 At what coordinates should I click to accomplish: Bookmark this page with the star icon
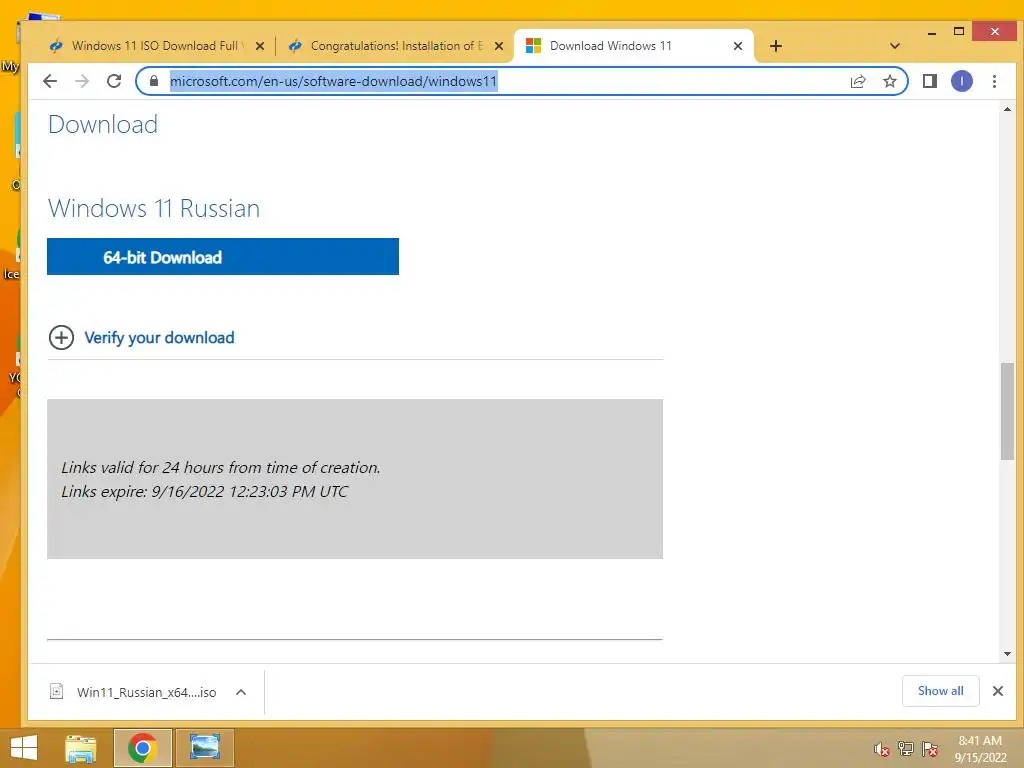coord(889,81)
